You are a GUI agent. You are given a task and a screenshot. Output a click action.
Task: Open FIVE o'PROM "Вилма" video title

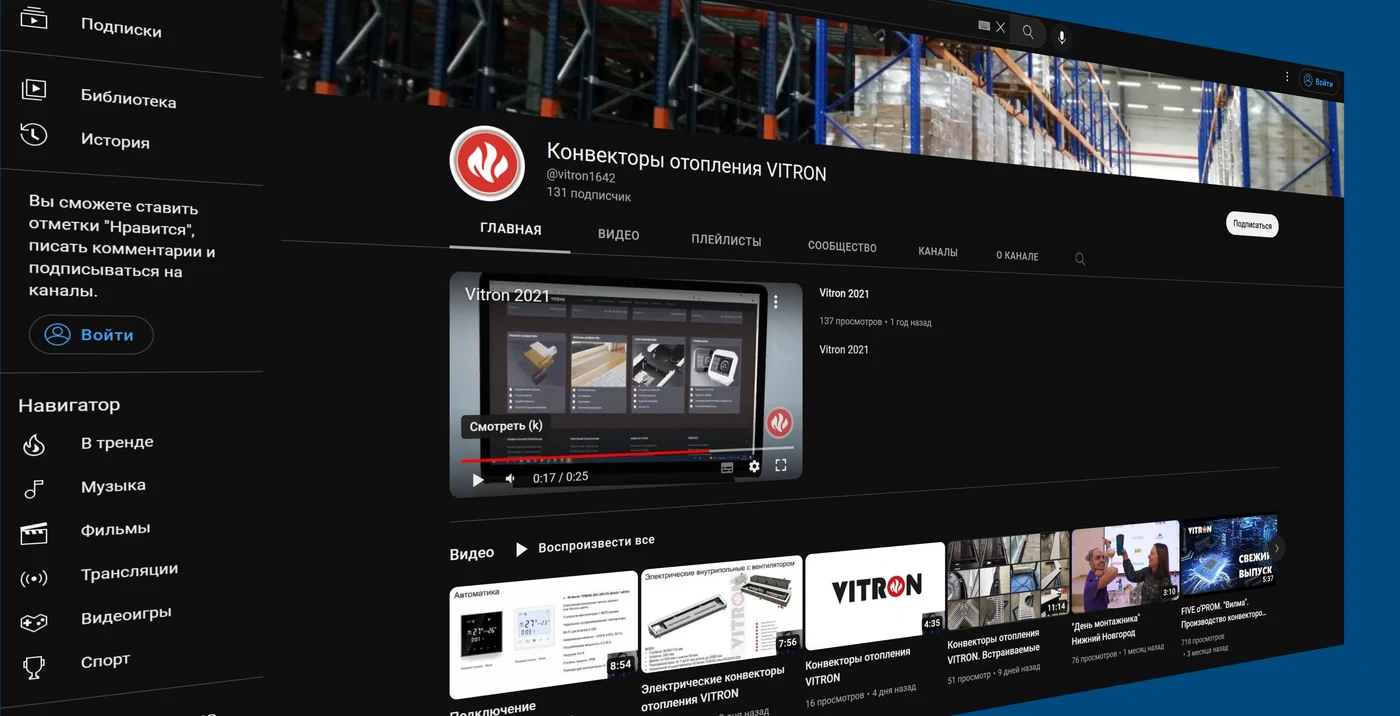click(1224, 613)
